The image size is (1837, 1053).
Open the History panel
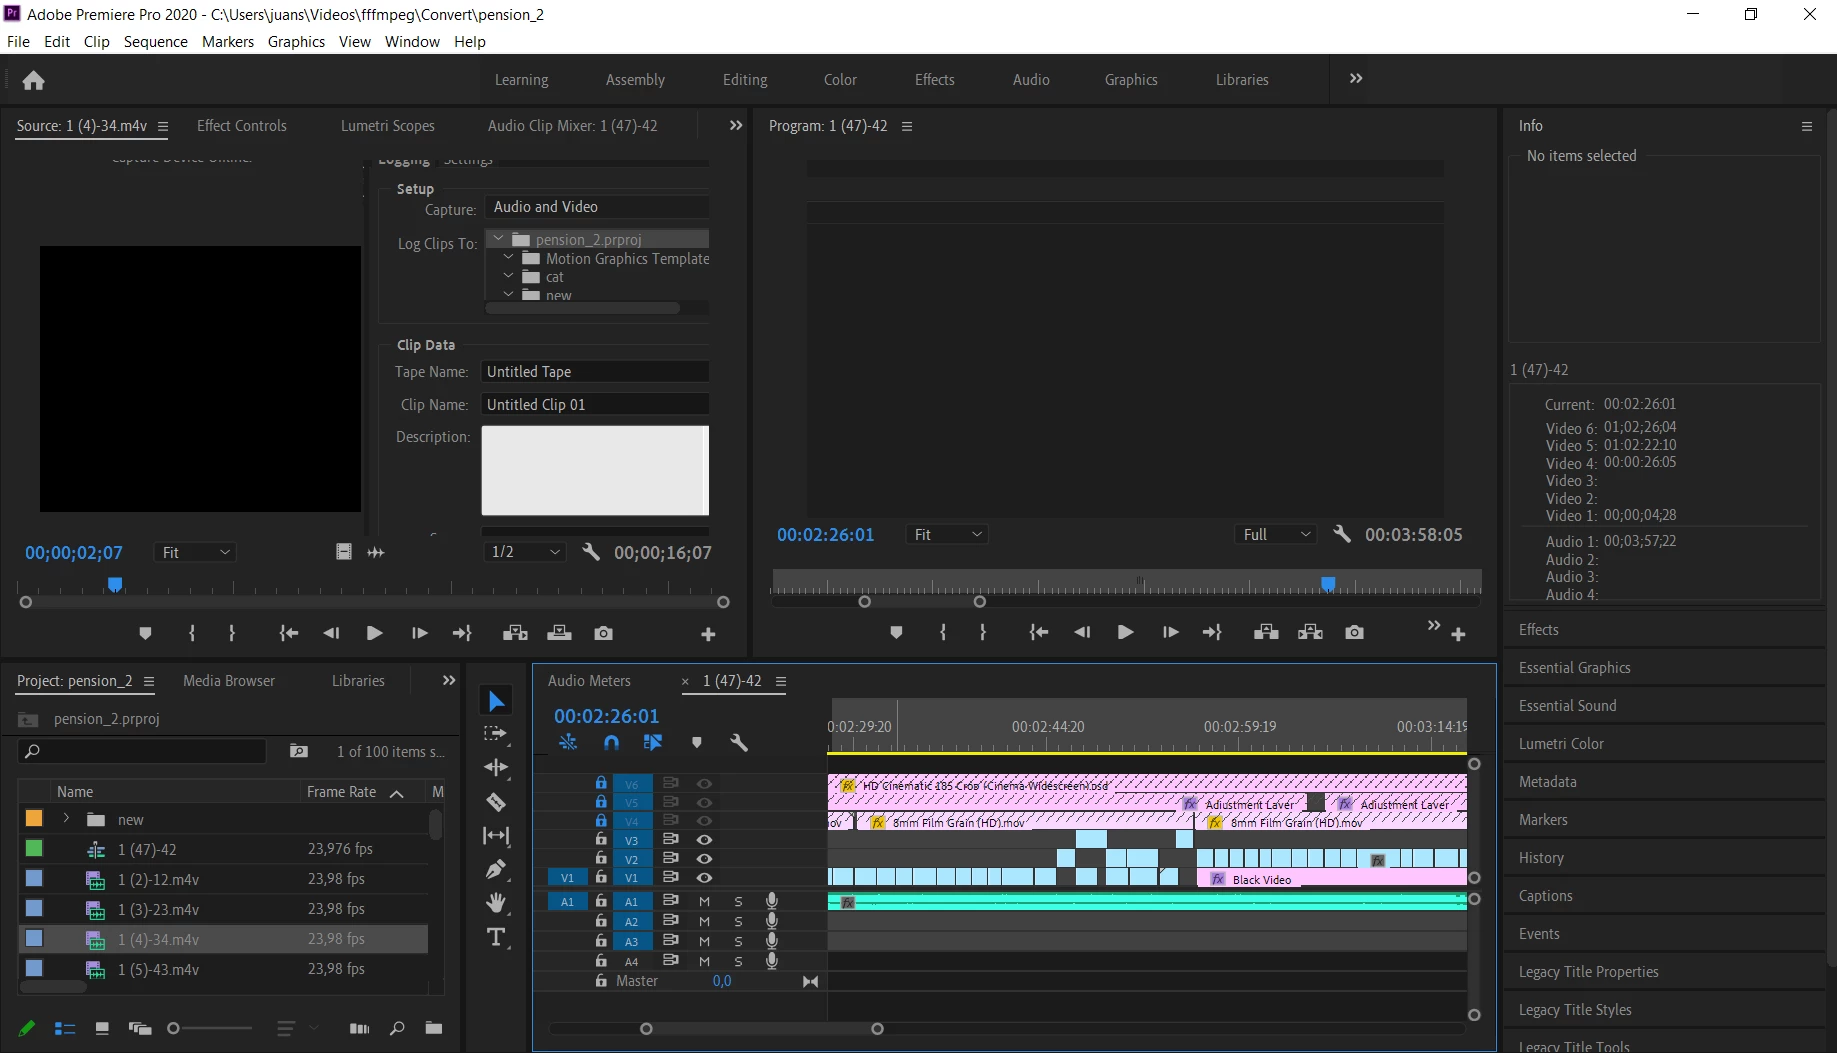point(1541,858)
